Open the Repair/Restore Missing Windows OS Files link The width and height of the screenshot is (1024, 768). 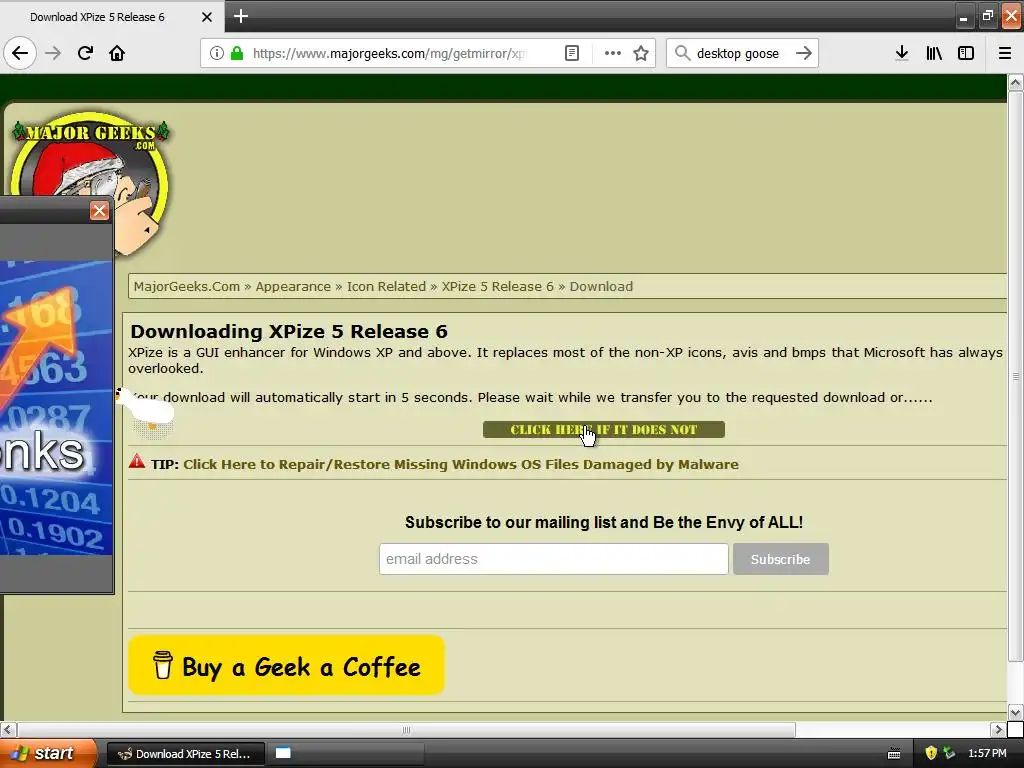[461, 464]
